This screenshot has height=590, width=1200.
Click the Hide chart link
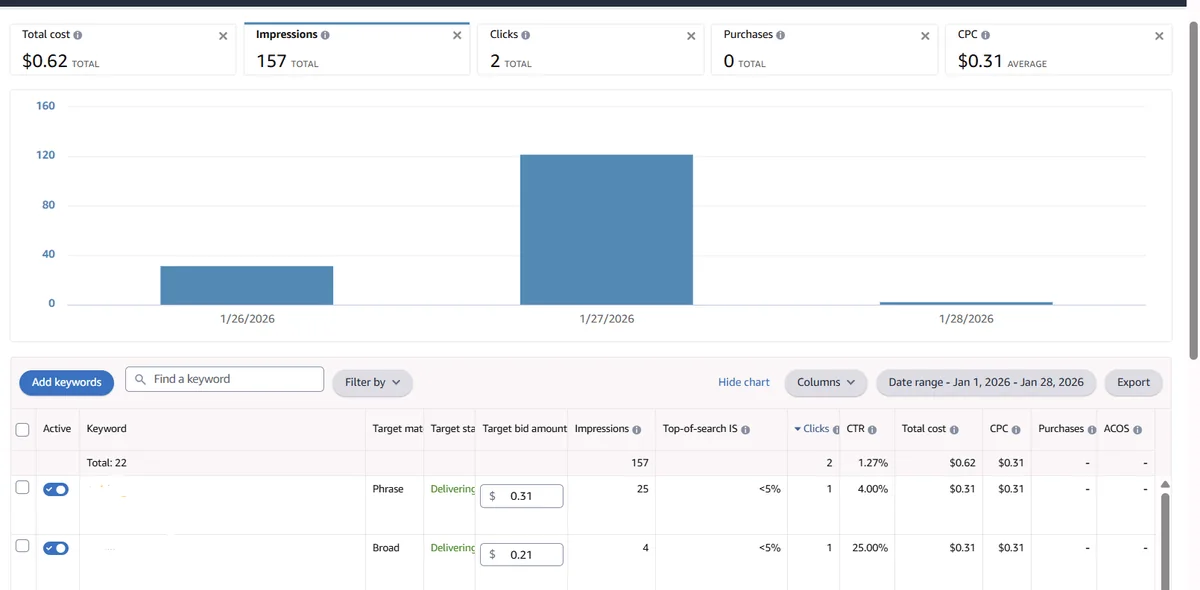(x=744, y=382)
